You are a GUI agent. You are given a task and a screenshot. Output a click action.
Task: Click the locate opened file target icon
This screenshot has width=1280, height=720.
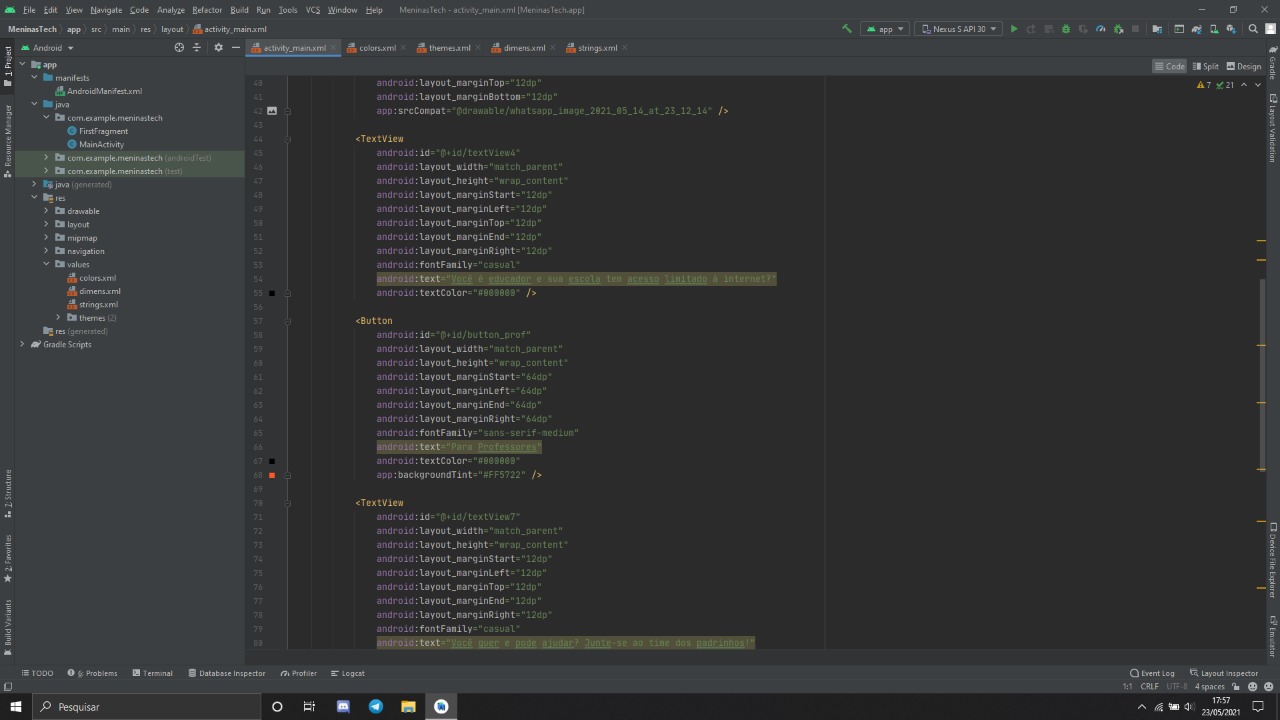[x=179, y=48]
